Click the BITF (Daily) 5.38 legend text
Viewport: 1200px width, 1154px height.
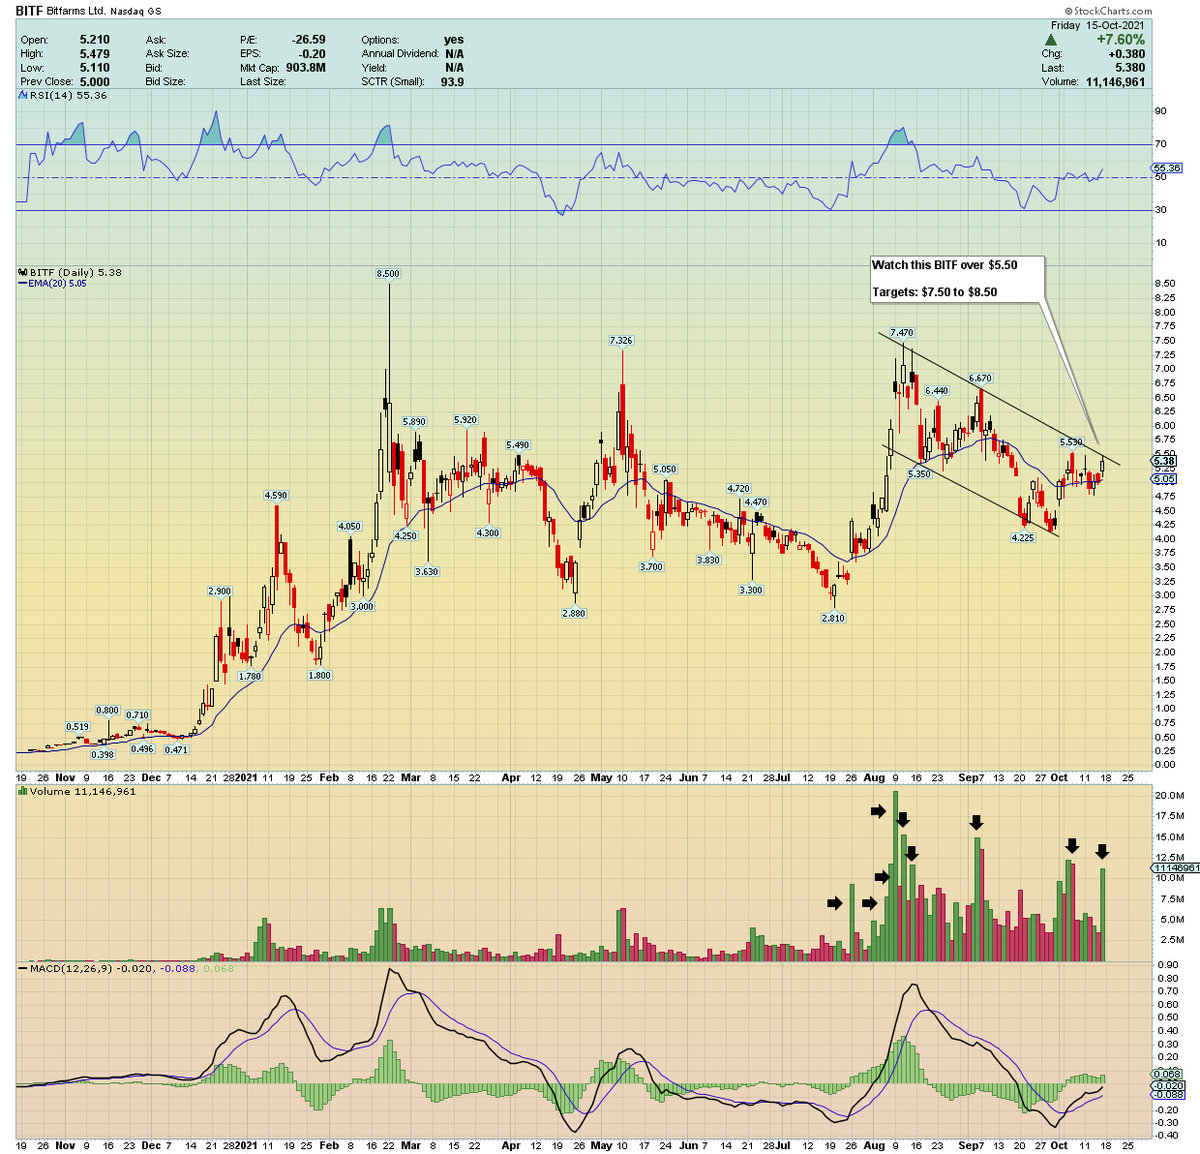pyautogui.click(x=76, y=272)
